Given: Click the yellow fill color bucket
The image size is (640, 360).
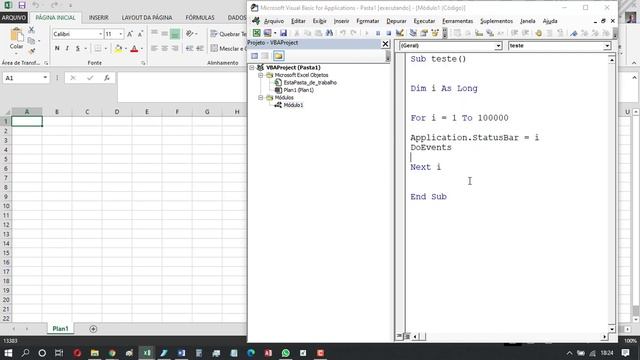Looking at the screenshot, I should click(118, 49).
